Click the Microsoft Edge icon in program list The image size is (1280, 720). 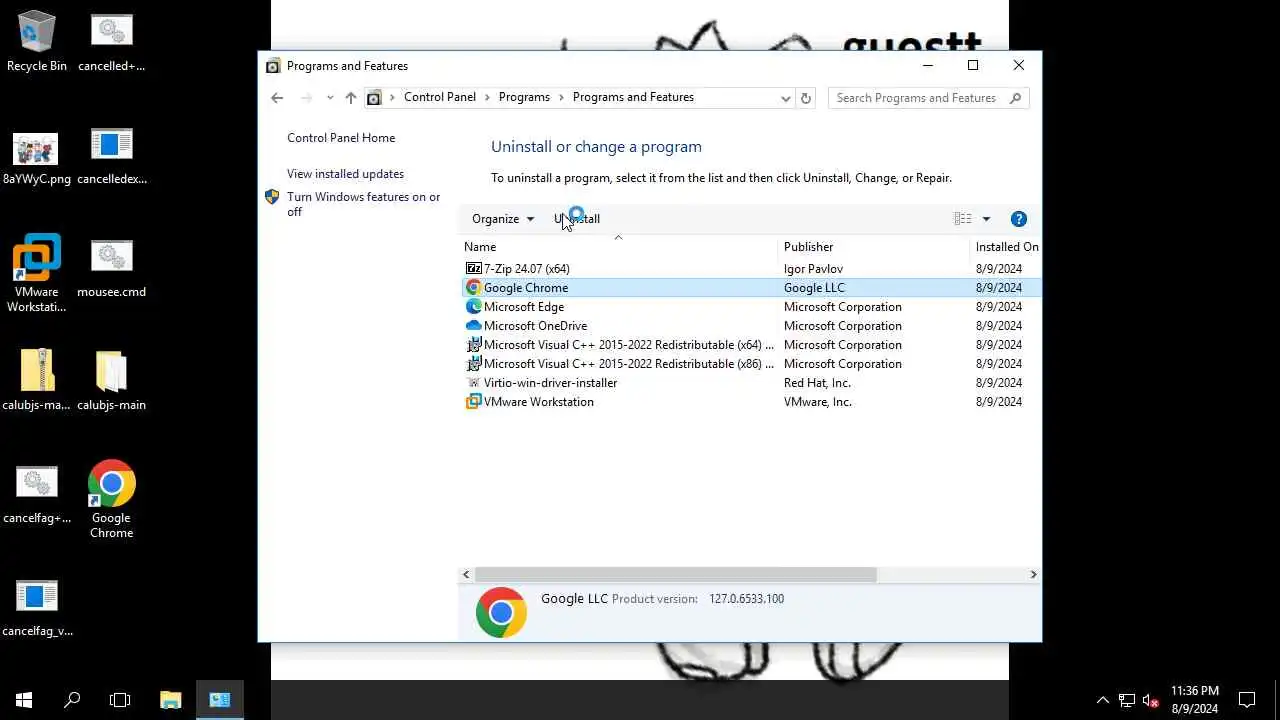473,306
